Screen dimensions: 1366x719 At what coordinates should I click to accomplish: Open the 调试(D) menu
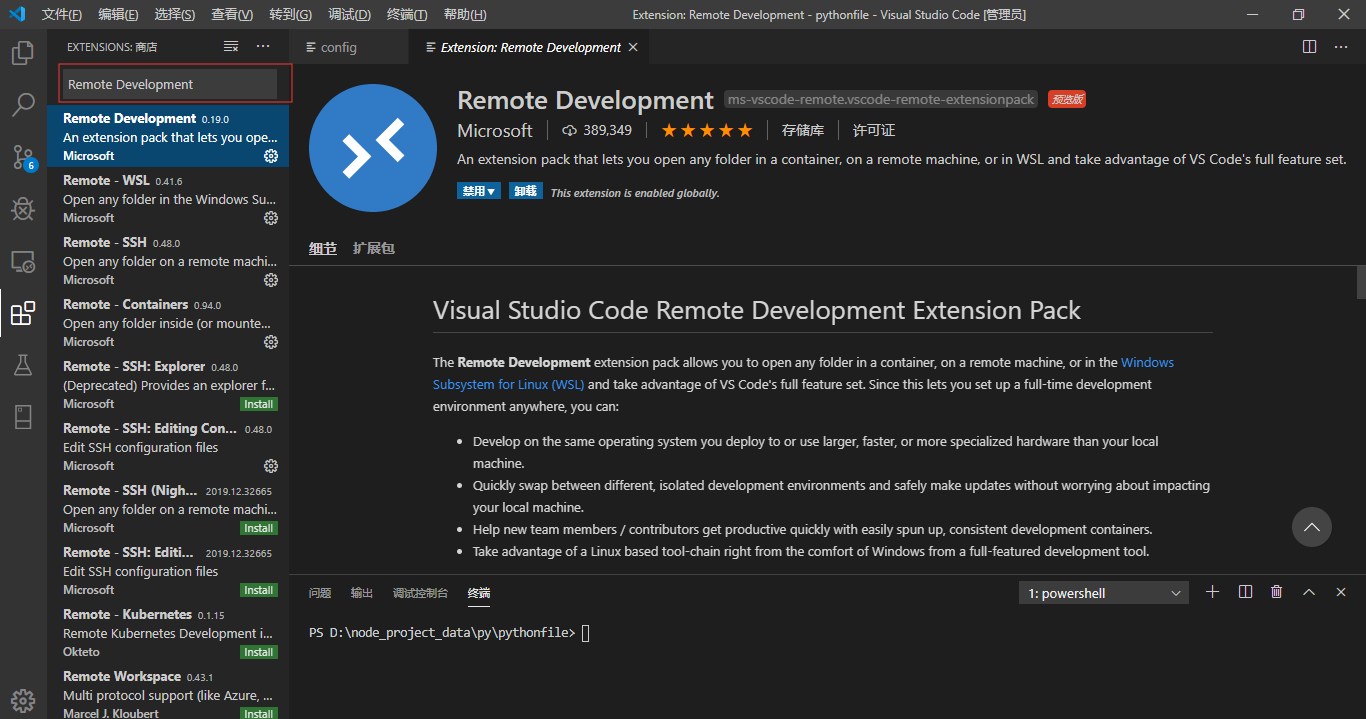pyautogui.click(x=349, y=14)
